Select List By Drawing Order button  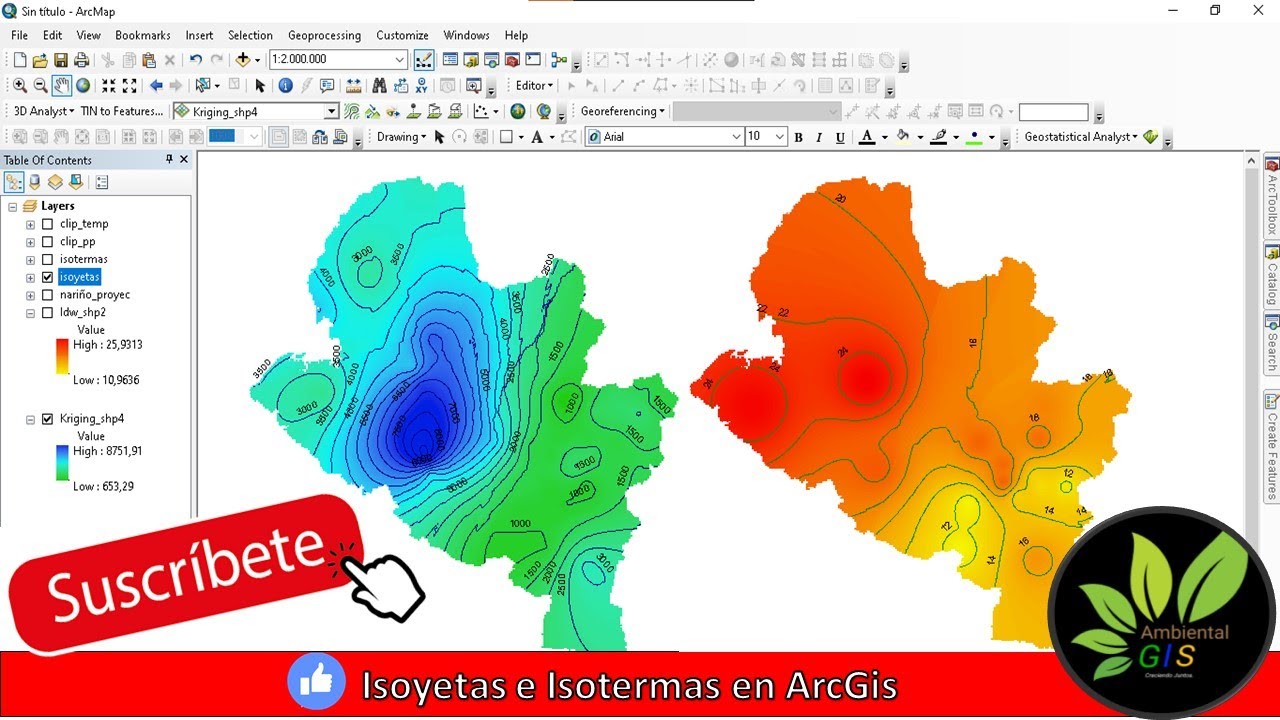pyautogui.click(x=14, y=182)
